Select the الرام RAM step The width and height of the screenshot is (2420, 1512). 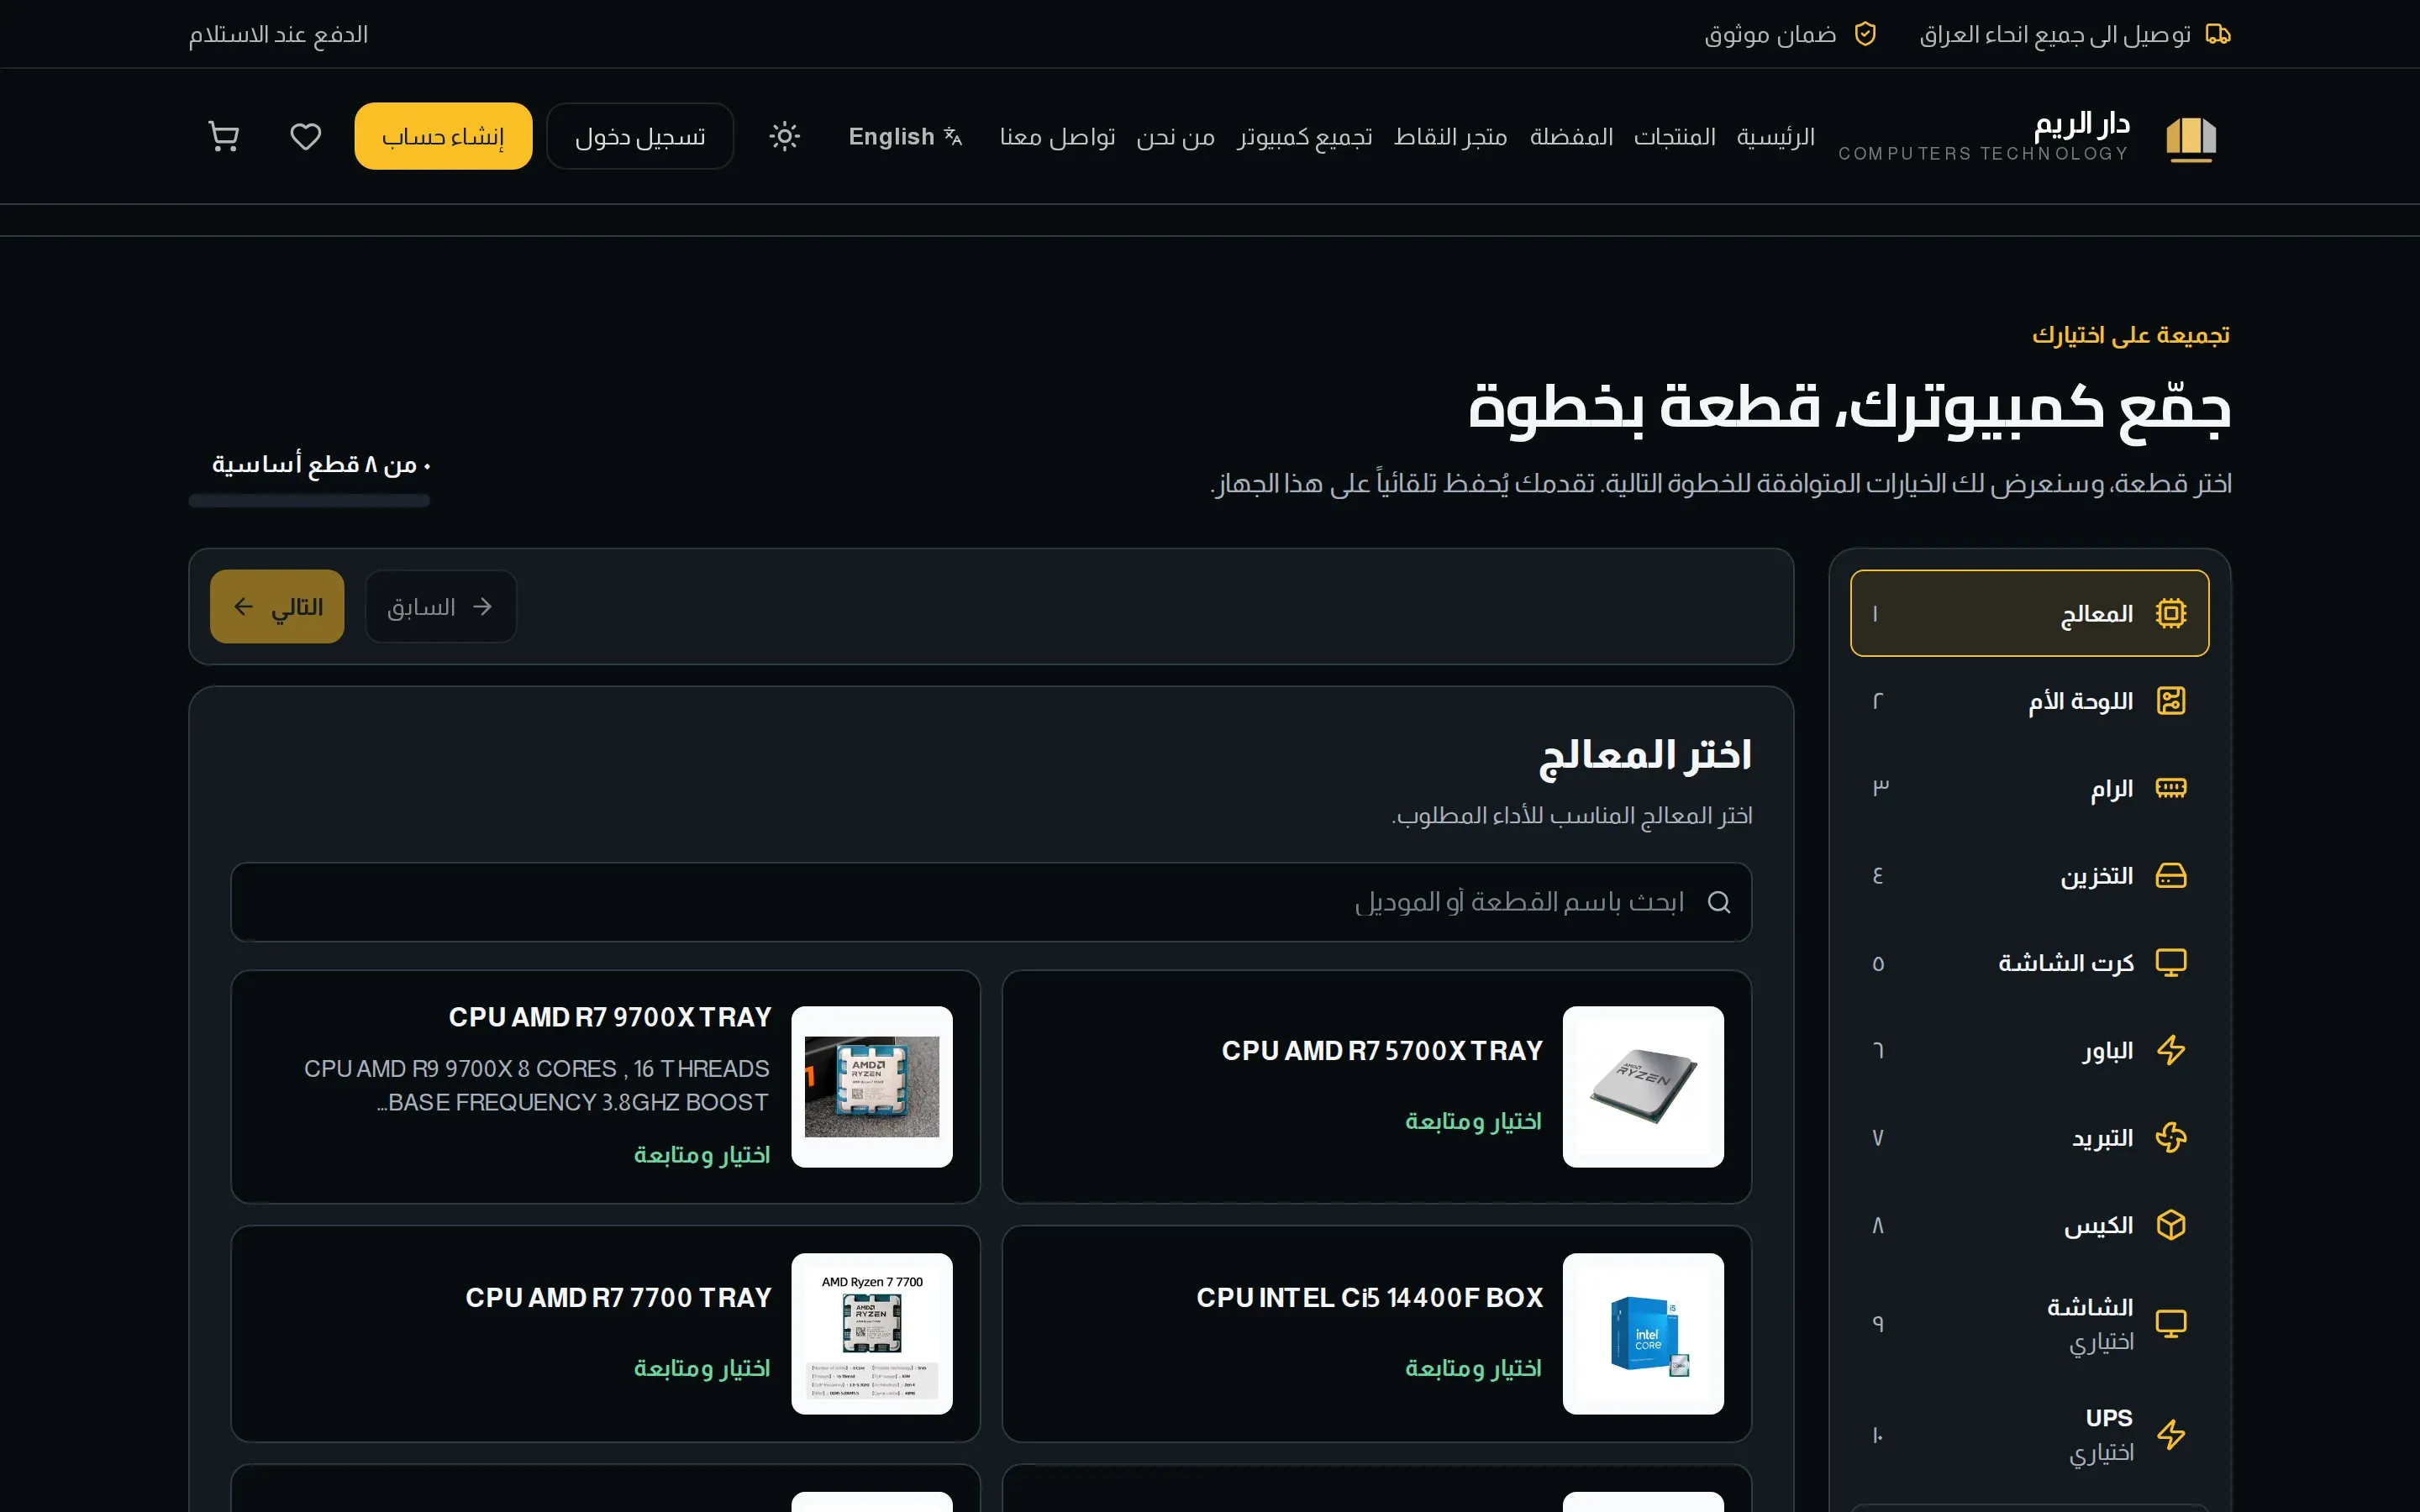point(2029,788)
